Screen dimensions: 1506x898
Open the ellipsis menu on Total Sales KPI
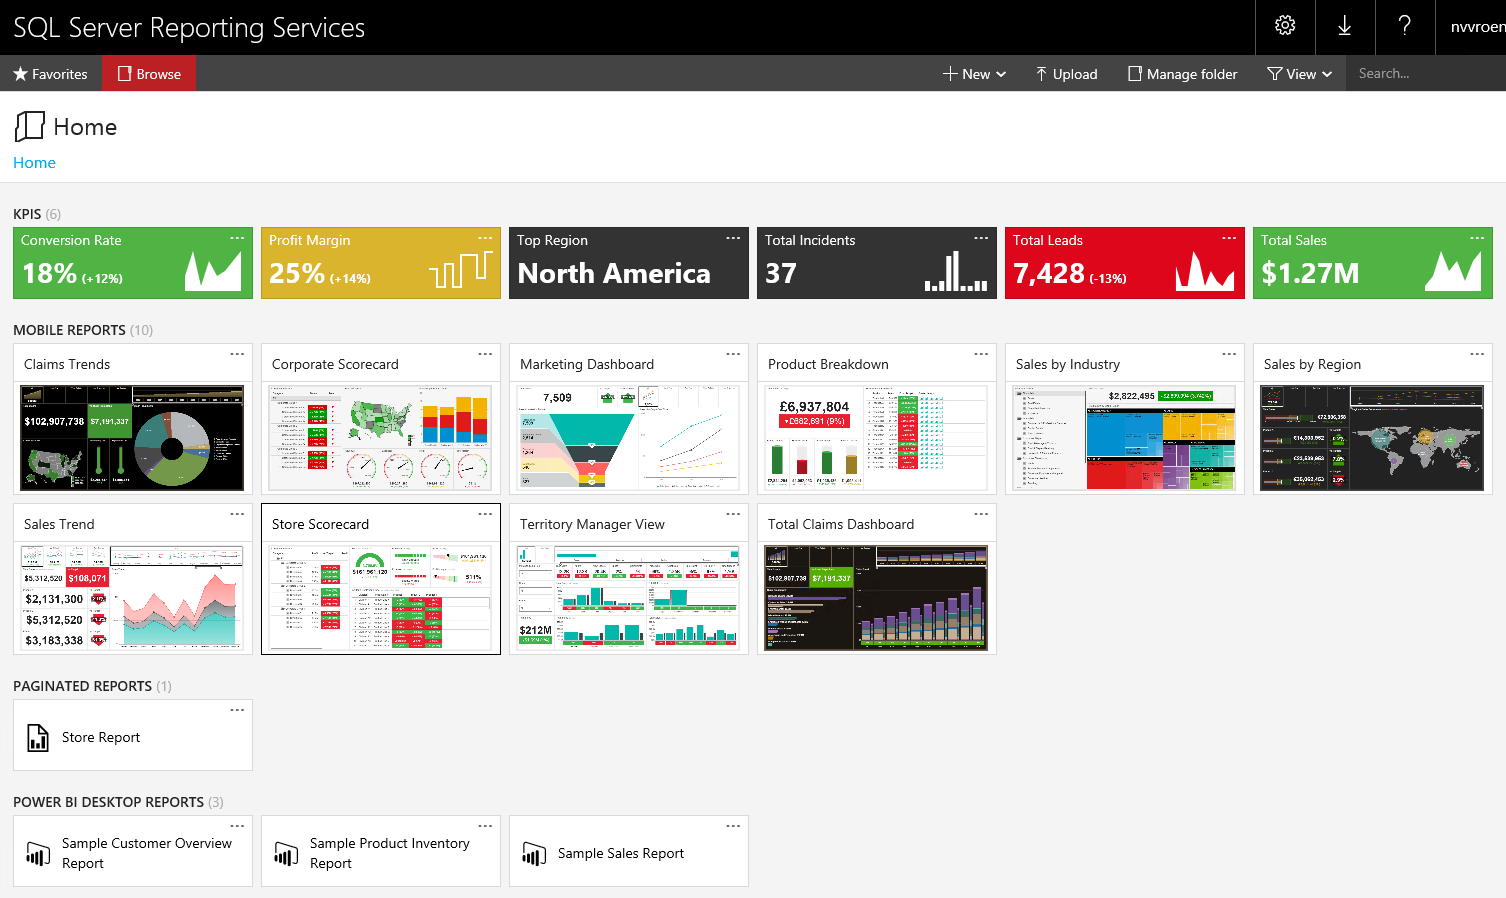[1477, 237]
